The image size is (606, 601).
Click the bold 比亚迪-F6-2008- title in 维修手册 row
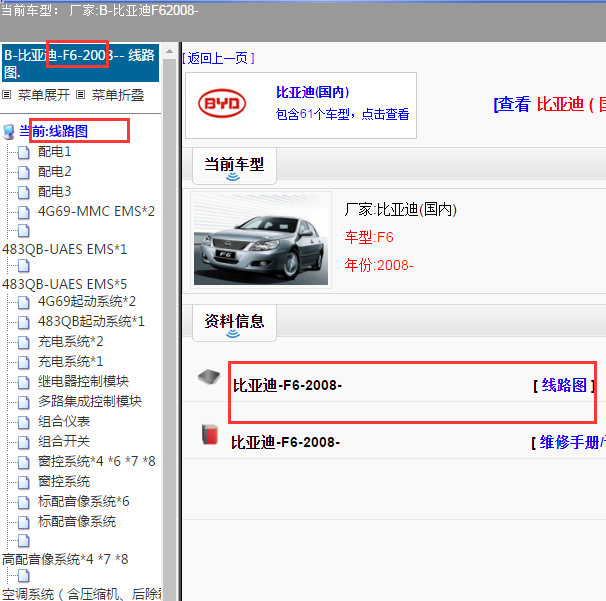coord(286,443)
